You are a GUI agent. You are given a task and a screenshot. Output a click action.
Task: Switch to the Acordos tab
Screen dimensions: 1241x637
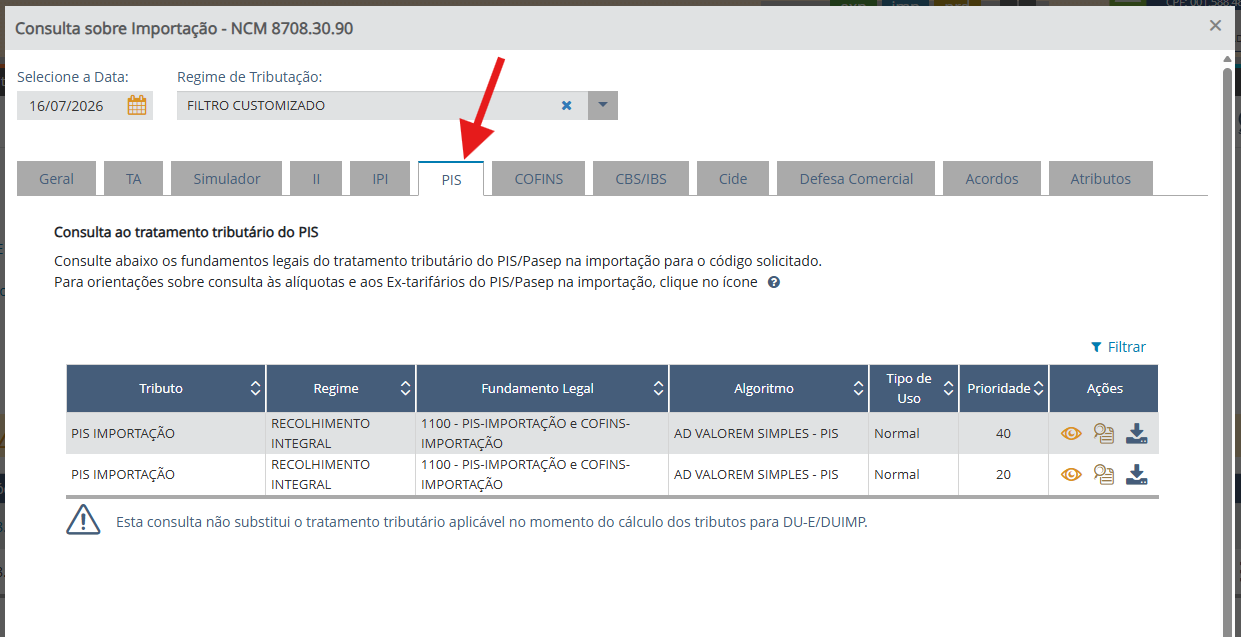pyautogui.click(x=992, y=179)
